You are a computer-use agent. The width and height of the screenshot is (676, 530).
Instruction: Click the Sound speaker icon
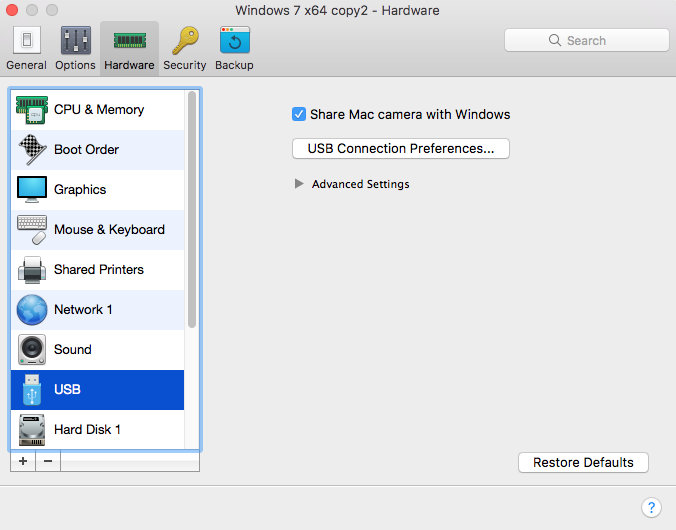tap(32, 349)
